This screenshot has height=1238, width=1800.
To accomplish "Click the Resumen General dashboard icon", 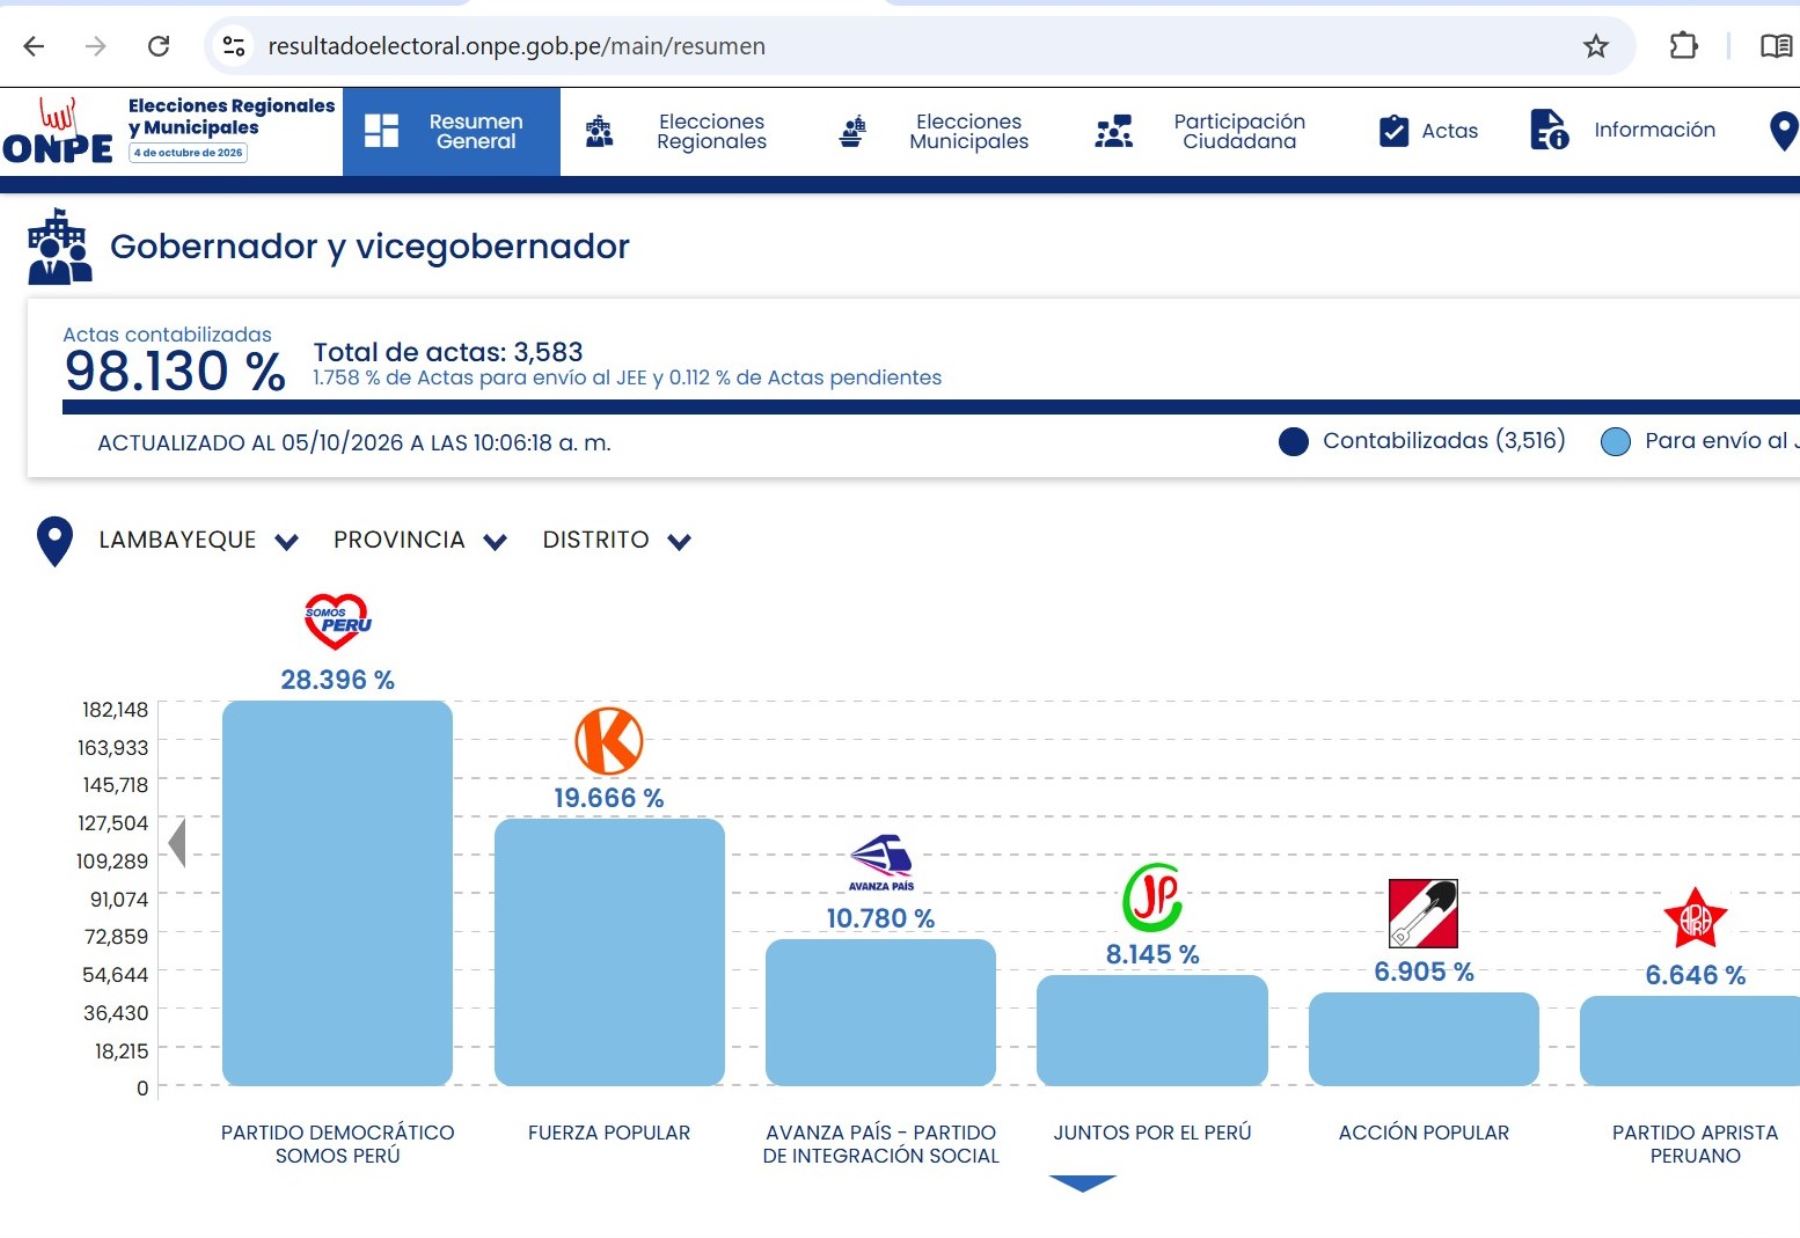I will click(x=381, y=131).
